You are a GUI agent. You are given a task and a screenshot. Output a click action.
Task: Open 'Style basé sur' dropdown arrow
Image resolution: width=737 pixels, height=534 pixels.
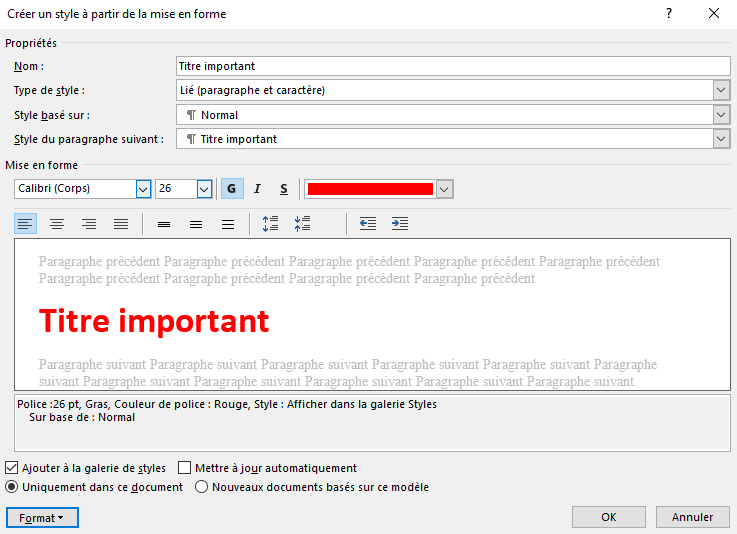click(x=721, y=115)
